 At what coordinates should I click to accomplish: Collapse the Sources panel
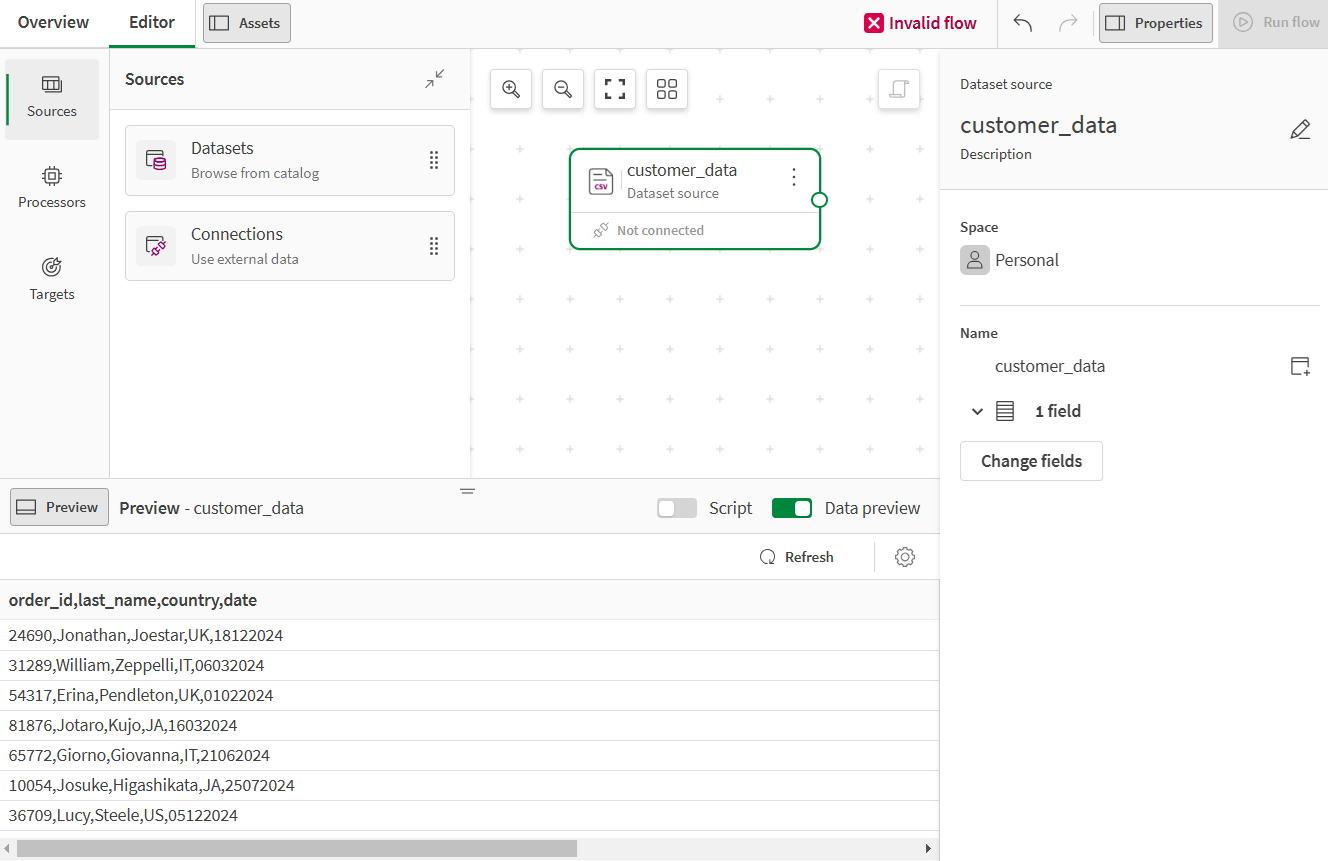[434, 79]
